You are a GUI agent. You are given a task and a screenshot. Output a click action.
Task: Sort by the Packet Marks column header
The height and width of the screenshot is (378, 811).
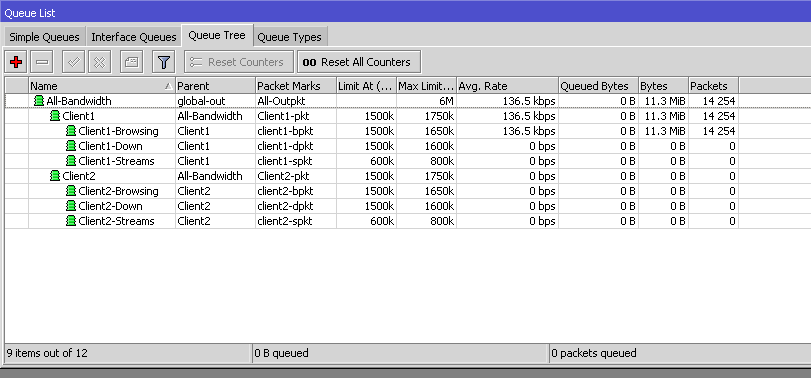click(296, 86)
